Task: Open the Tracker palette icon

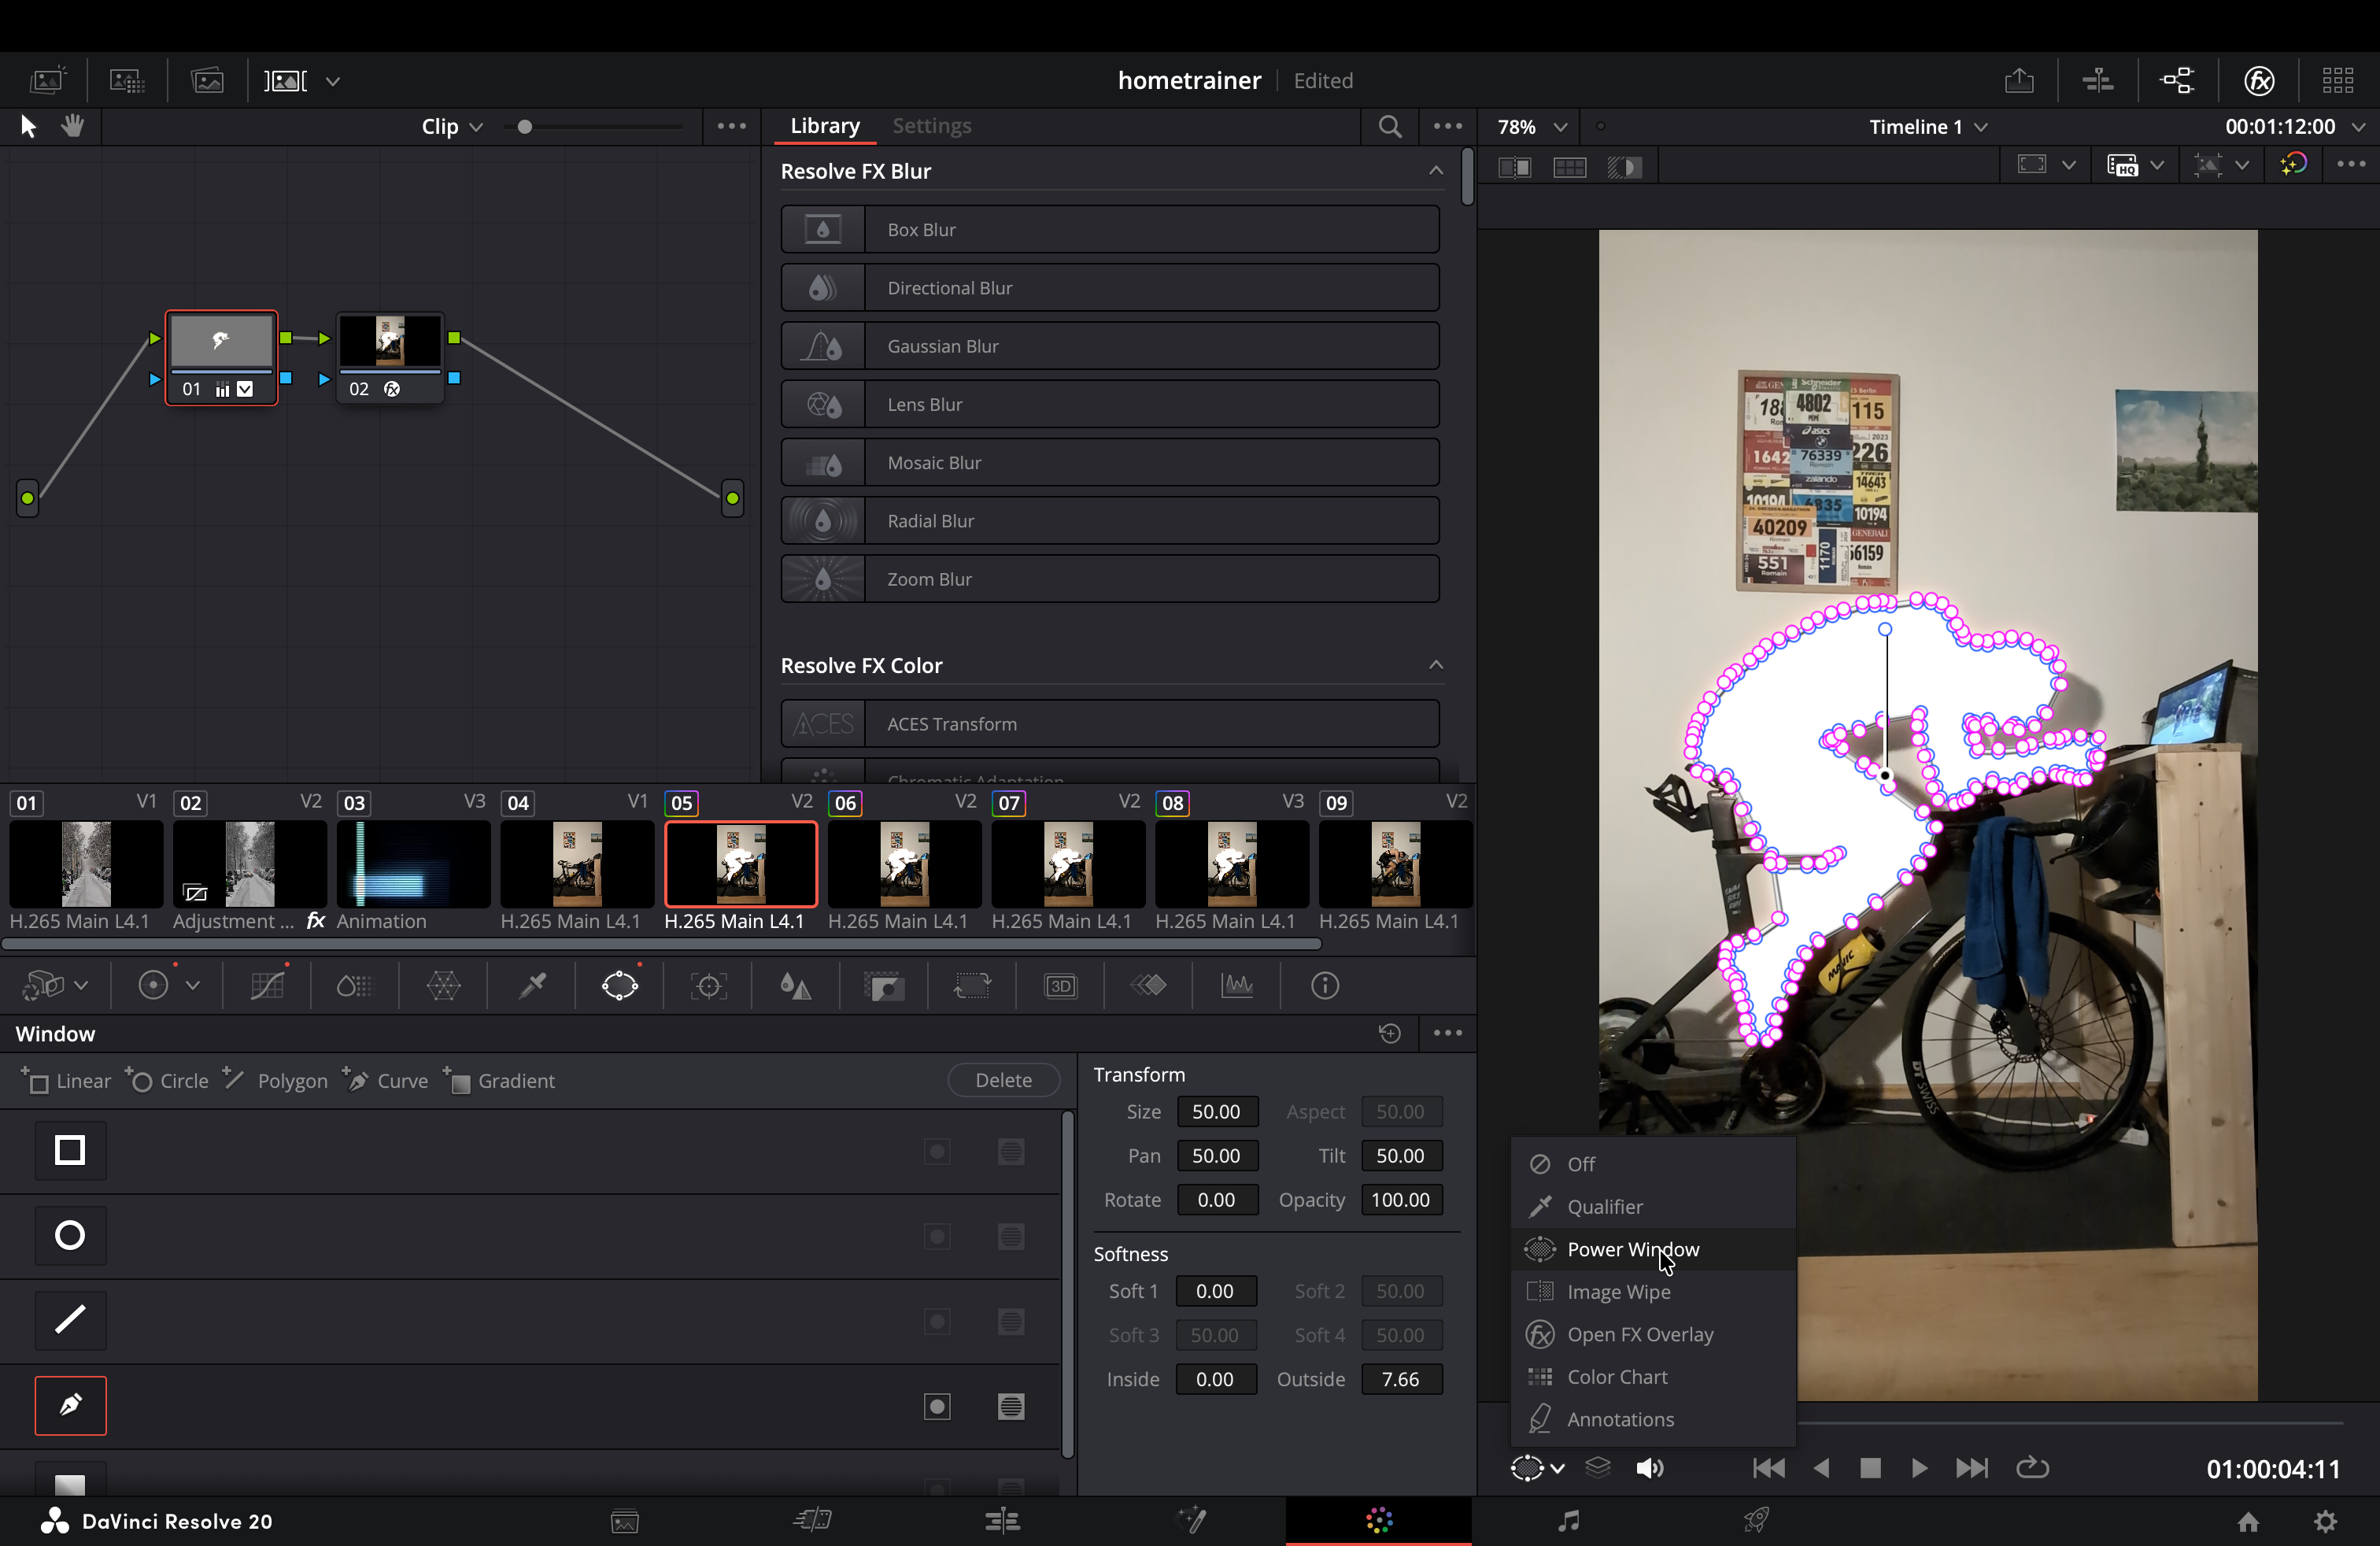Action: 708,985
